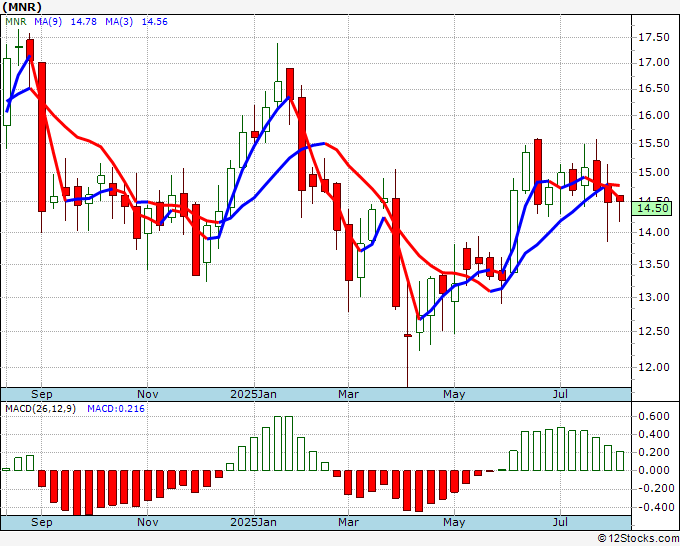
Task: Click Nov on the MACD panel time axis
Action: coord(147,522)
